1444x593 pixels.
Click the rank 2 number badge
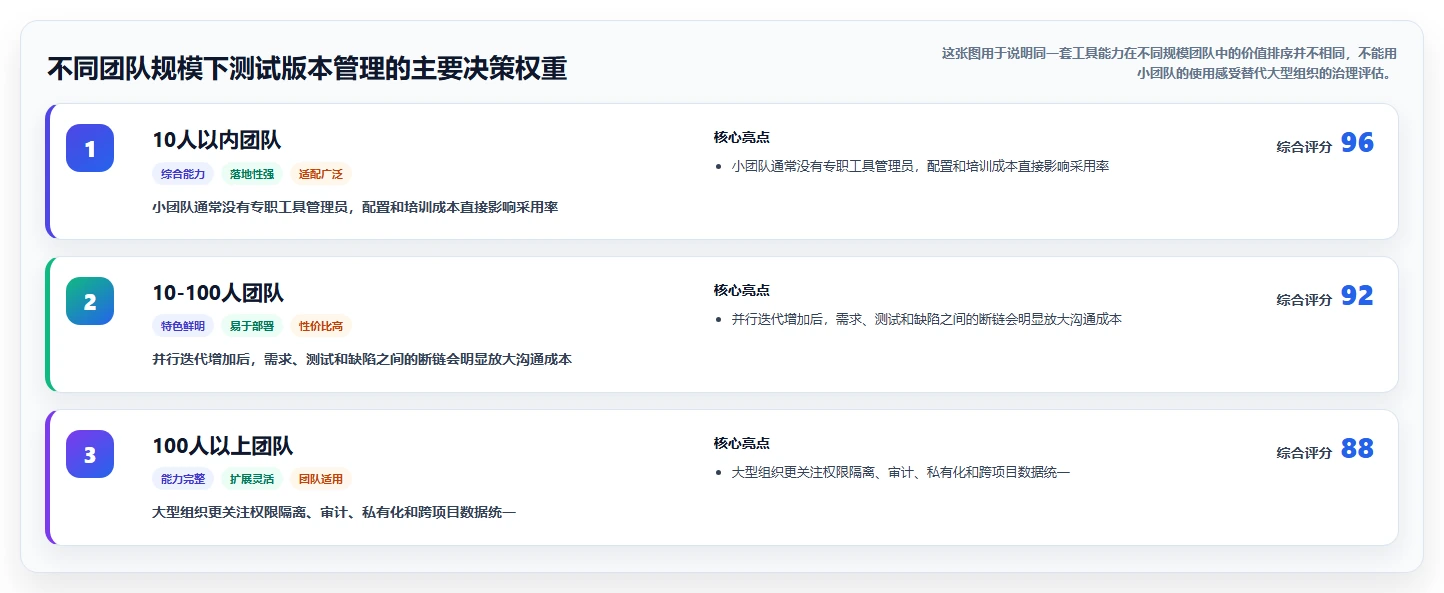(x=90, y=301)
